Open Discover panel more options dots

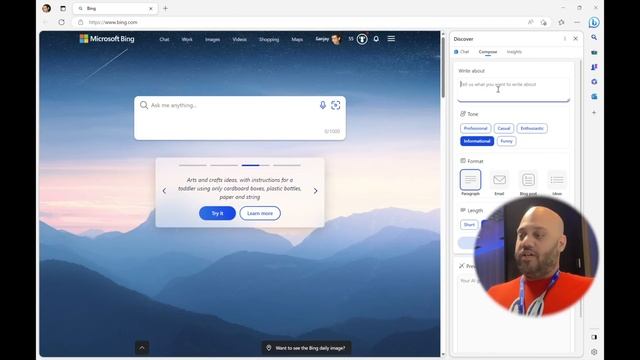[564, 39]
